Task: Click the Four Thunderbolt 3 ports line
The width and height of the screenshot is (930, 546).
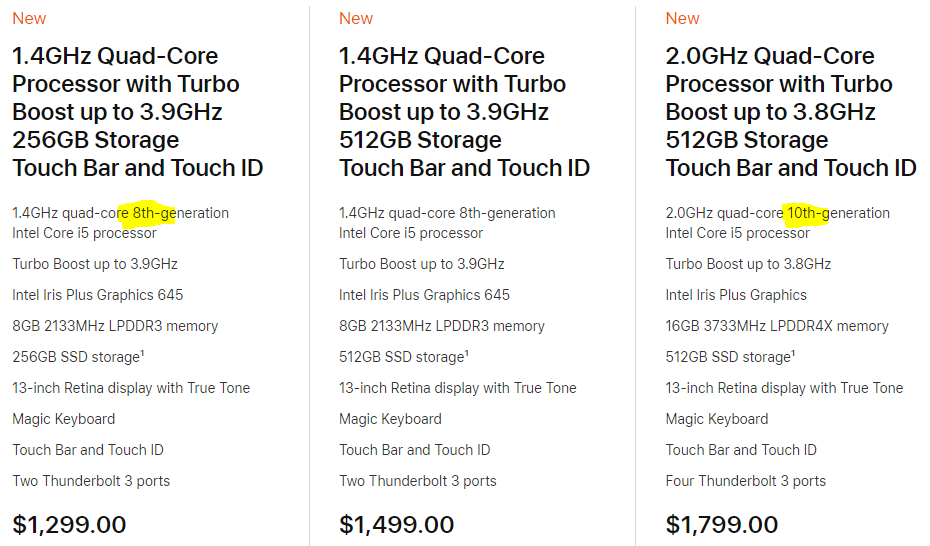Action: [746, 481]
